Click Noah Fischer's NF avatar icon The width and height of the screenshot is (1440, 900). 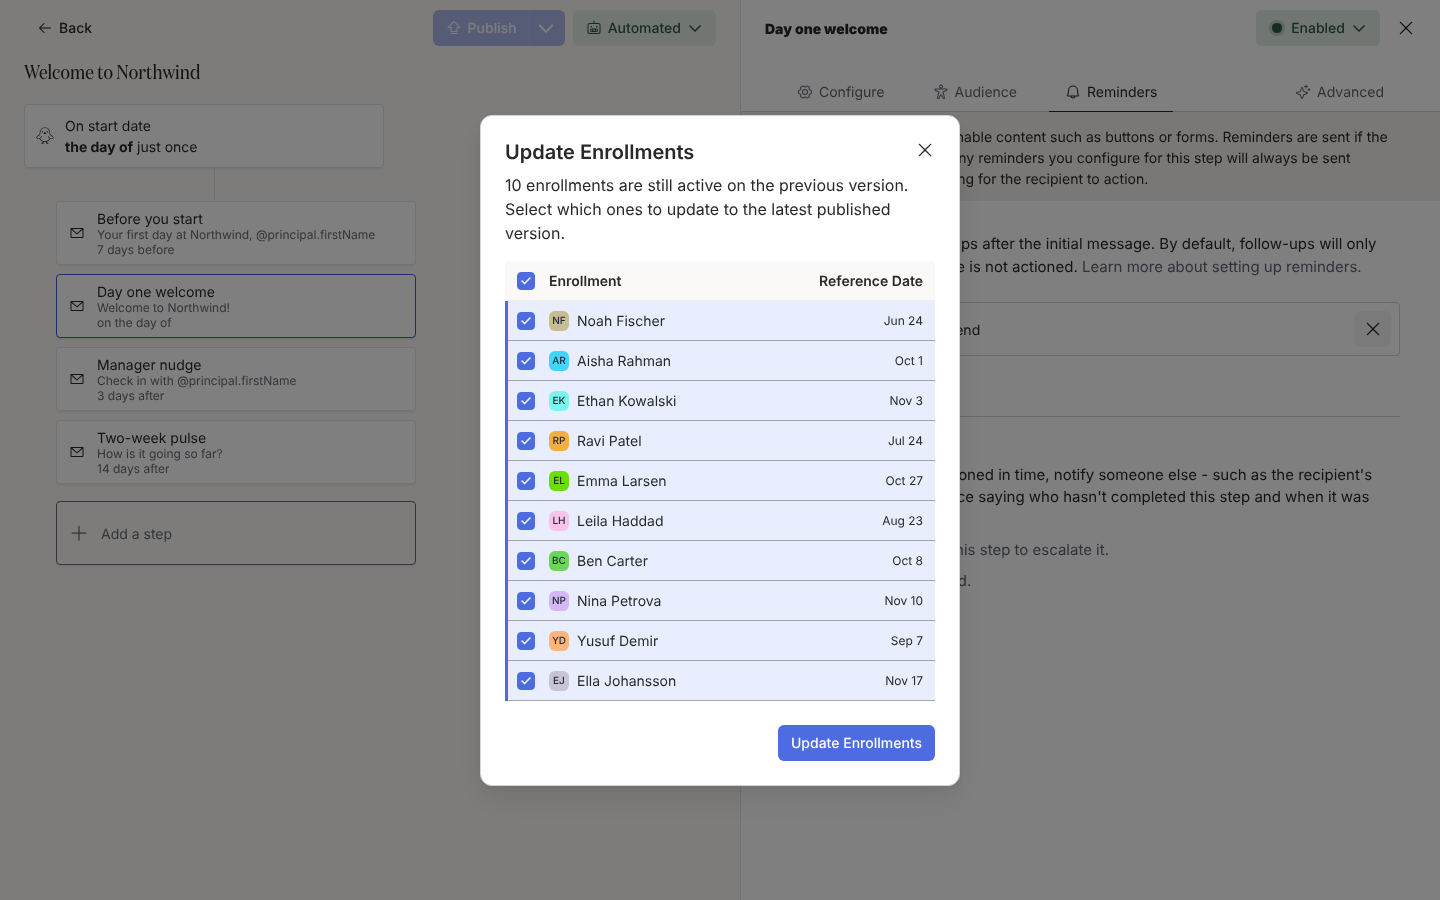[559, 321]
